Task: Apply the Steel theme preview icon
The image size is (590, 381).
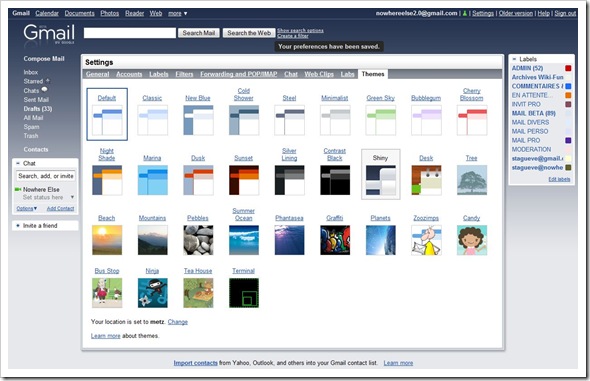Action: [289, 120]
